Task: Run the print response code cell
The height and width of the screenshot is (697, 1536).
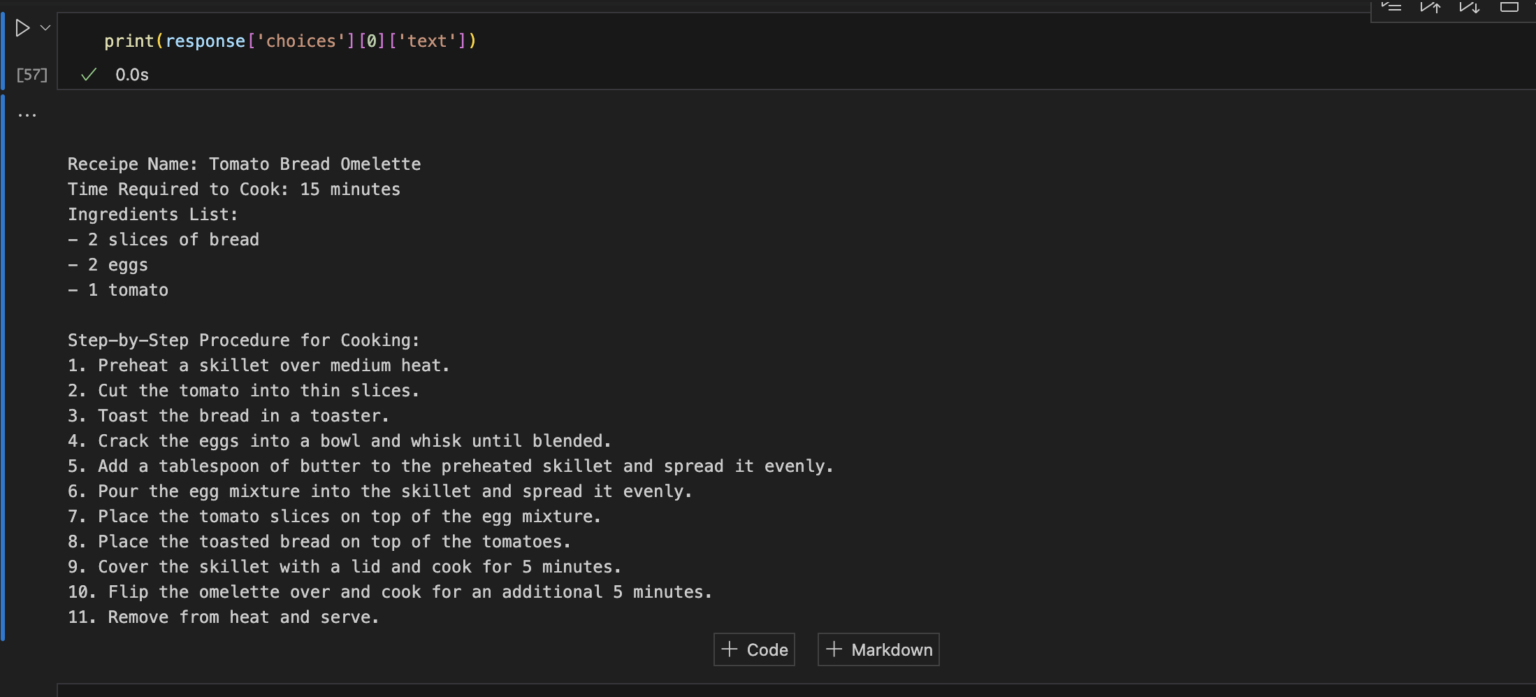Action: point(22,28)
